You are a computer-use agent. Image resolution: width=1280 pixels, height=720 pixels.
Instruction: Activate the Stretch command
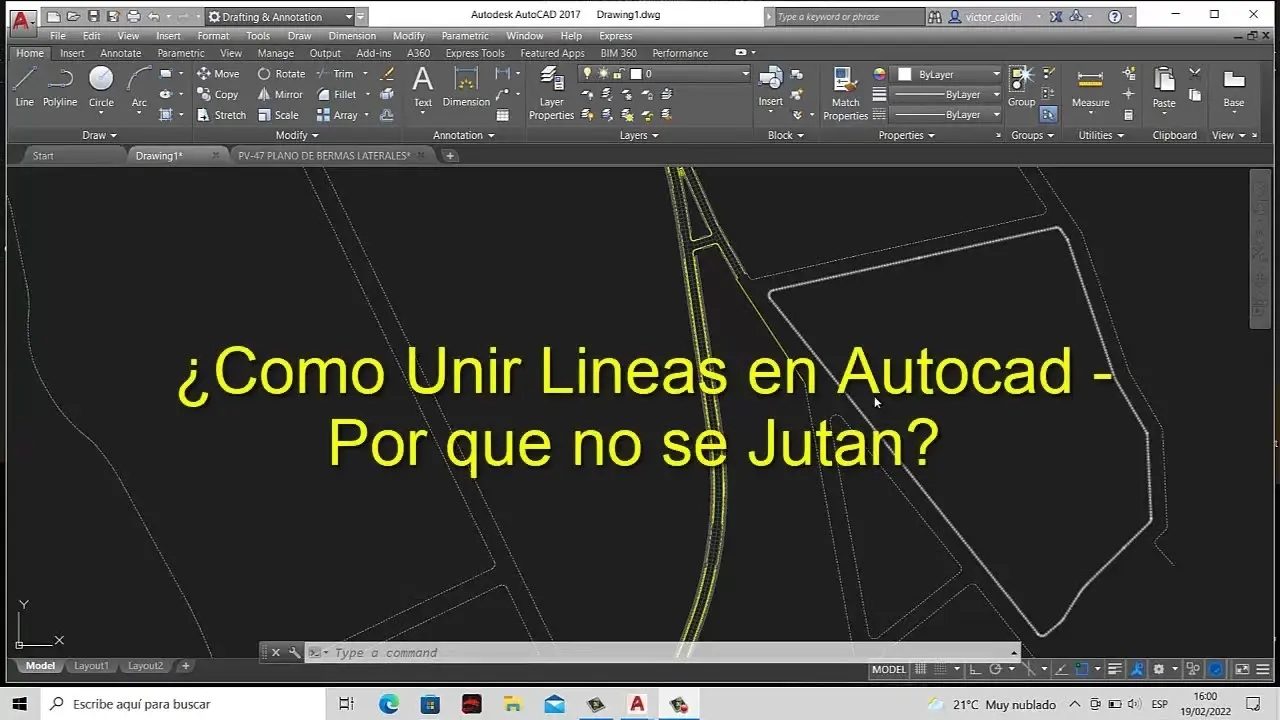click(221, 115)
